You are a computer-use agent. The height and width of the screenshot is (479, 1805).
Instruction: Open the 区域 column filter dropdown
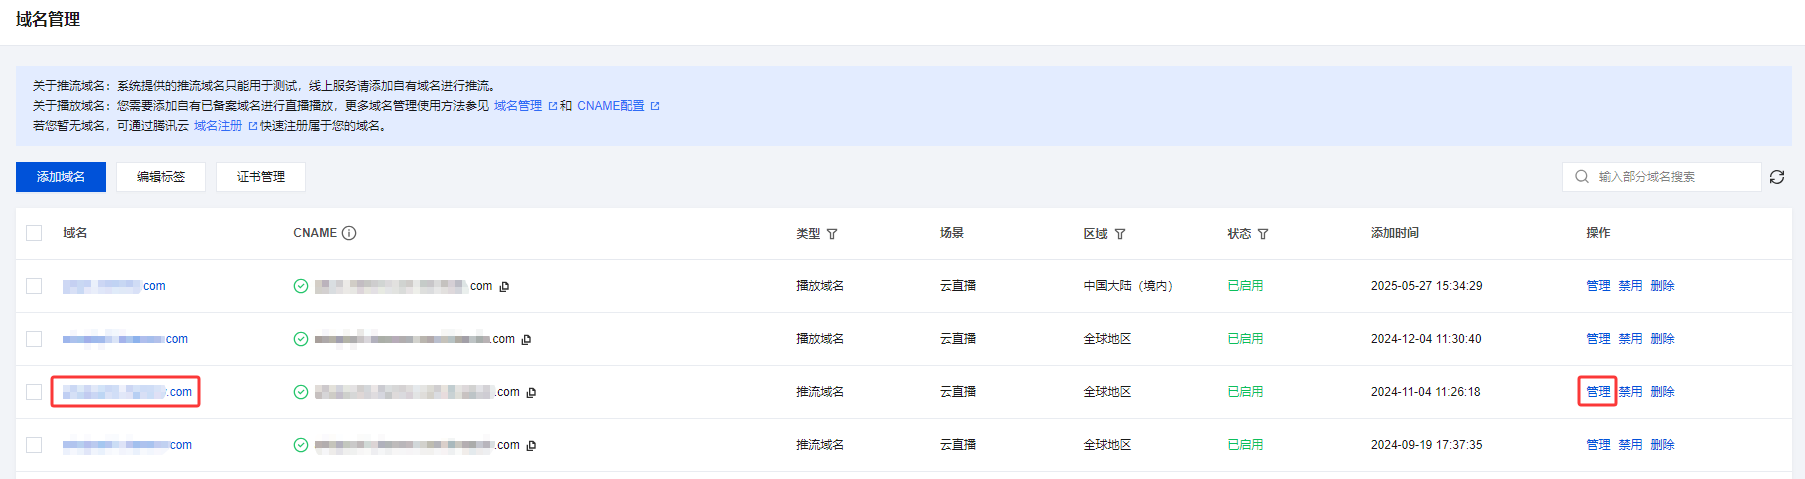point(1120,234)
